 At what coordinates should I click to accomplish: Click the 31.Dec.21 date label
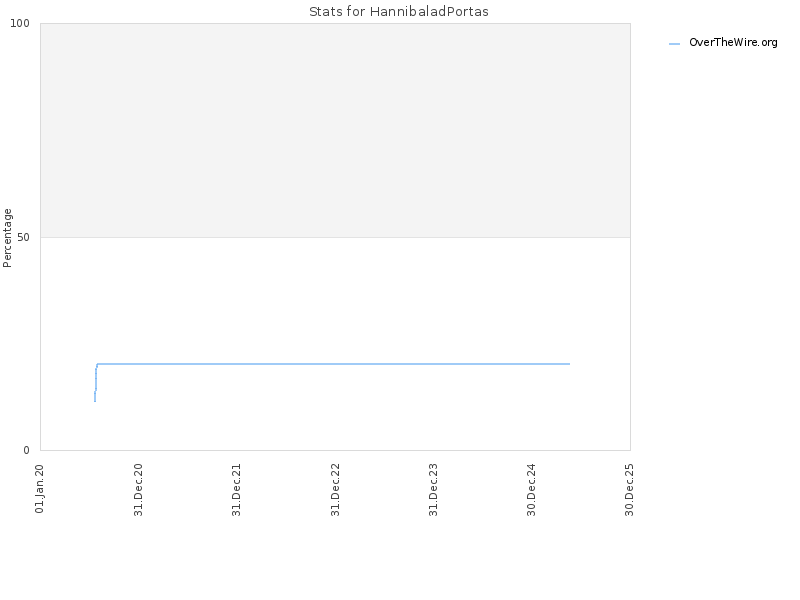coord(236,490)
